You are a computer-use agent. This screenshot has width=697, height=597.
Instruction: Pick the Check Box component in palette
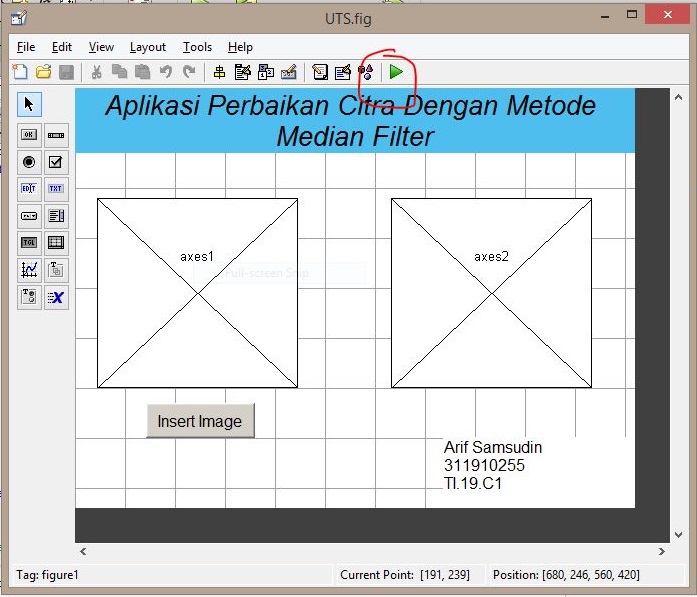click(56, 162)
